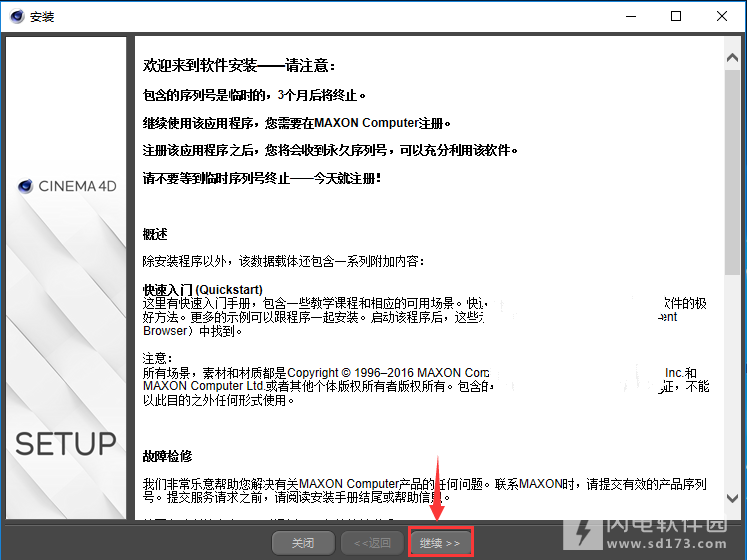Click the line 请不要等到临时序列号终止——今天就注册!

(x=262, y=179)
